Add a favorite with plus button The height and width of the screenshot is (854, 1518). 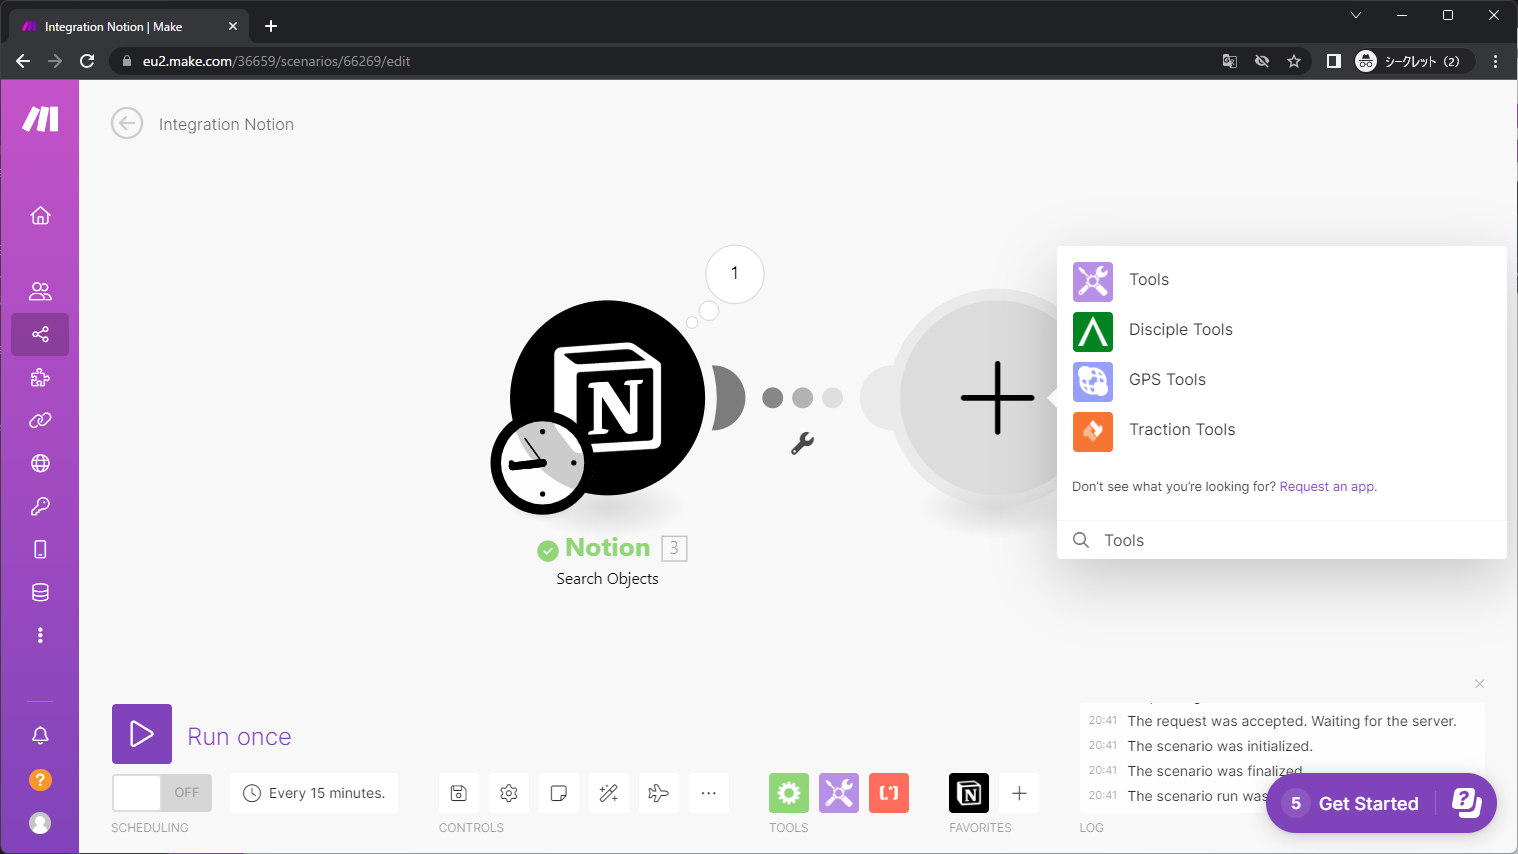[x=1019, y=793]
